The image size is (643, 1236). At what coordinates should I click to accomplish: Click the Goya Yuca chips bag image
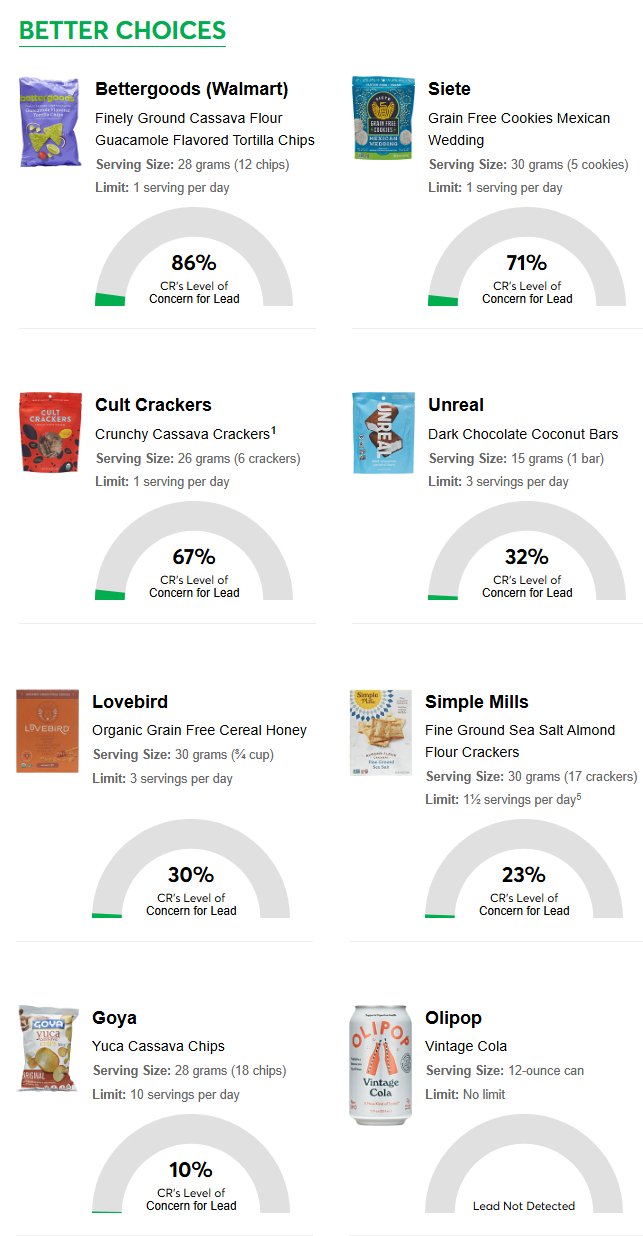pos(48,1048)
